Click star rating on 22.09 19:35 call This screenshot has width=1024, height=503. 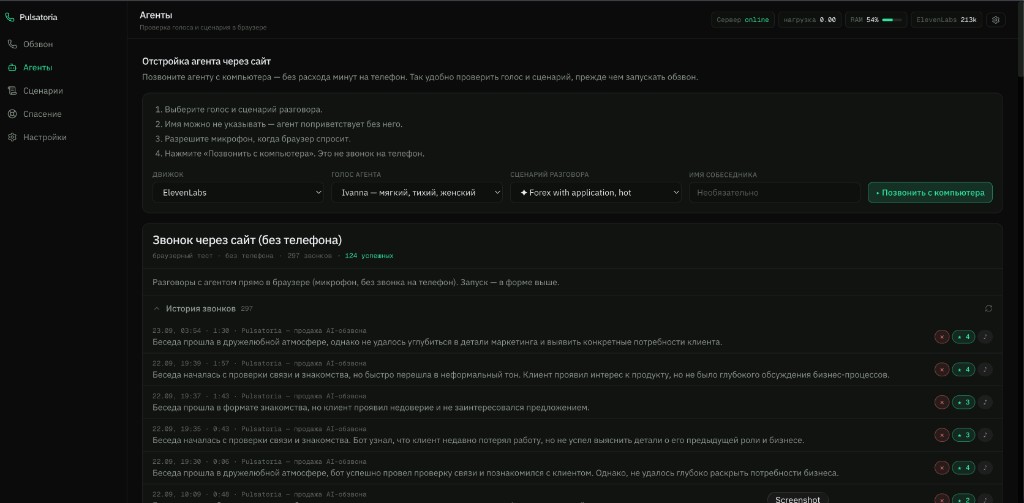963,434
